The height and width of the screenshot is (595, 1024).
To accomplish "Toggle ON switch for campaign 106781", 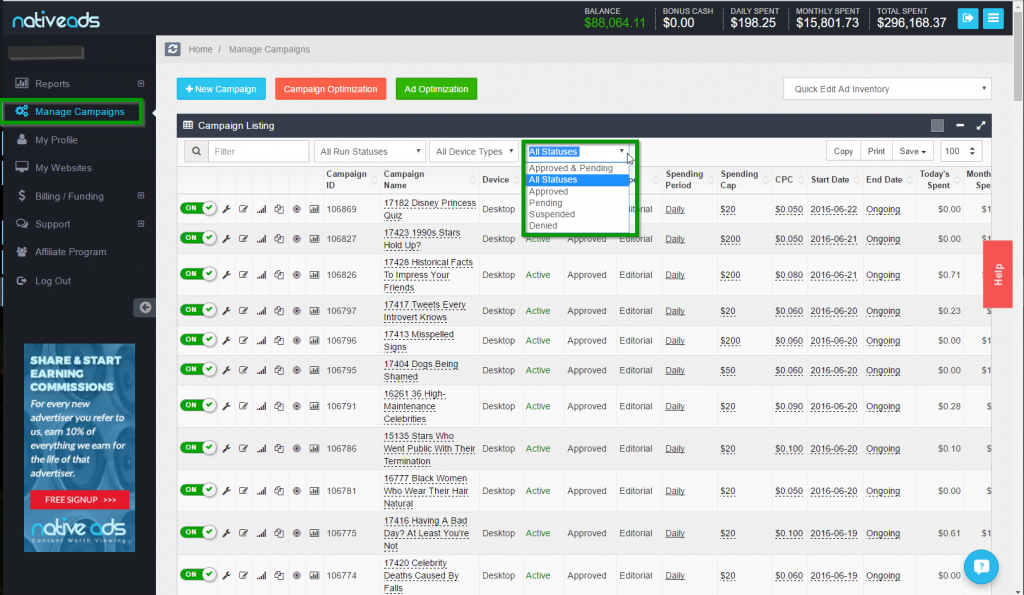I will coord(198,490).
